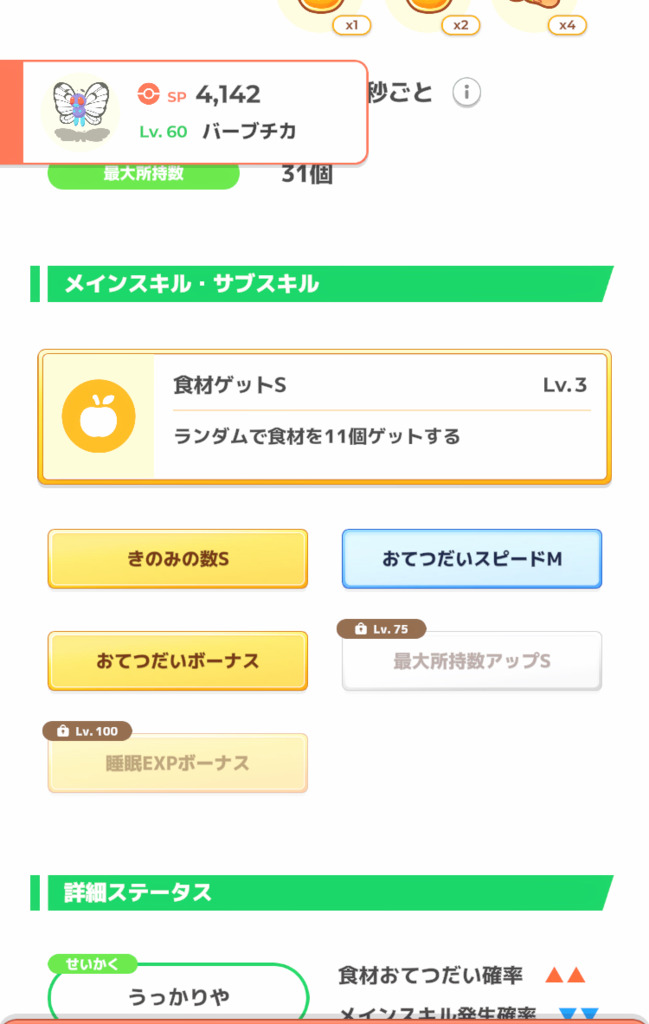Select the ingredient icon labeled x4
649x1024 pixels.
545,8
